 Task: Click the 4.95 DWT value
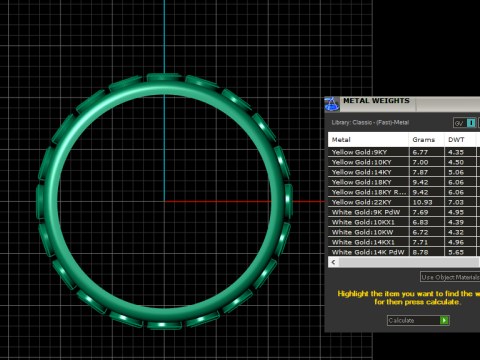(456, 212)
